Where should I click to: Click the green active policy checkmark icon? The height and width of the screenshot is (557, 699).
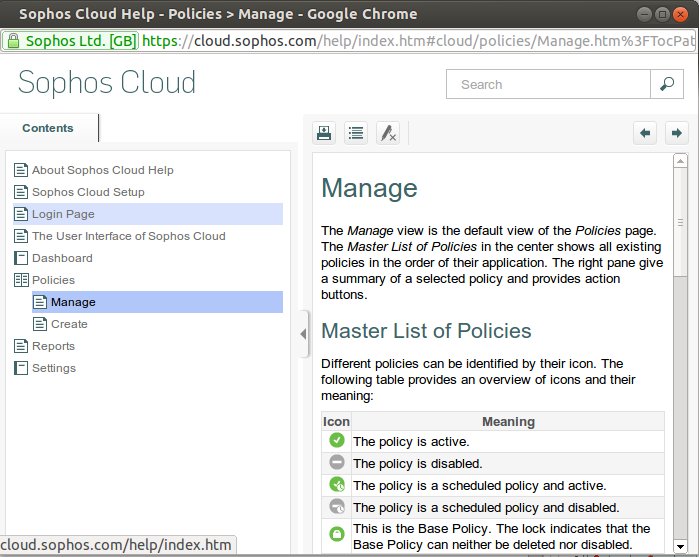(x=337, y=440)
